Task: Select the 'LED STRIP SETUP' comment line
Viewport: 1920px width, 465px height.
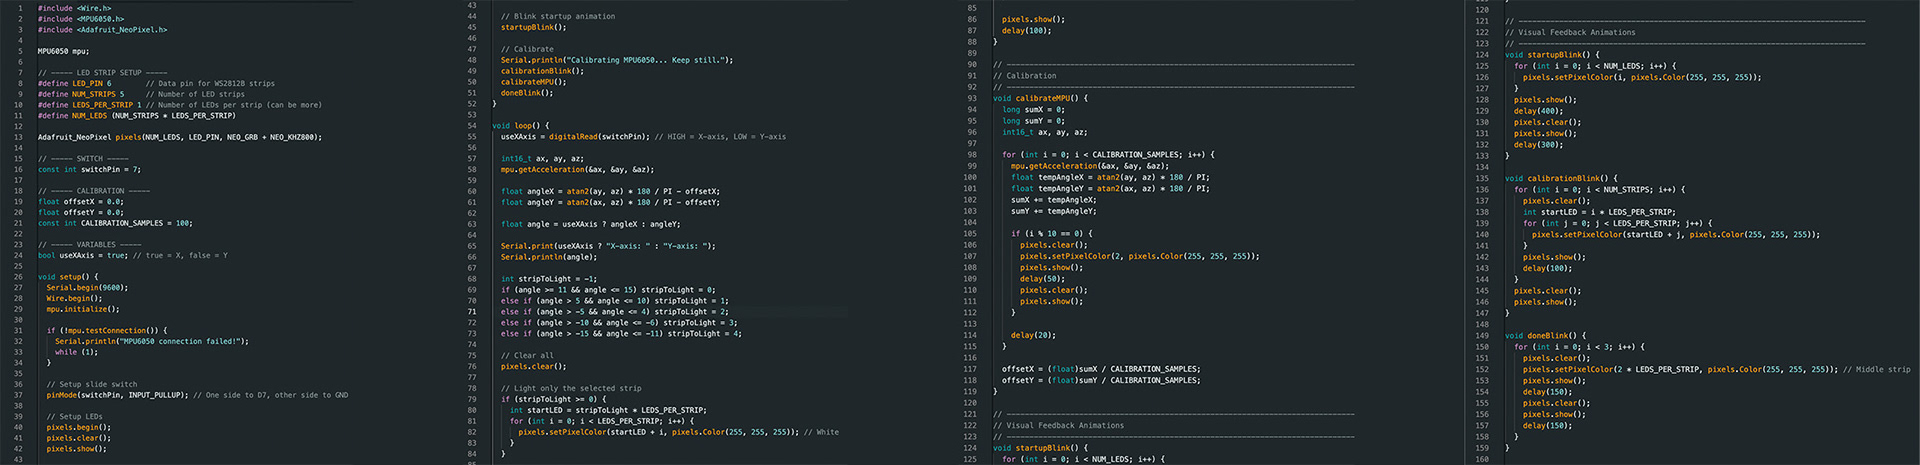Action: pyautogui.click(x=102, y=73)
